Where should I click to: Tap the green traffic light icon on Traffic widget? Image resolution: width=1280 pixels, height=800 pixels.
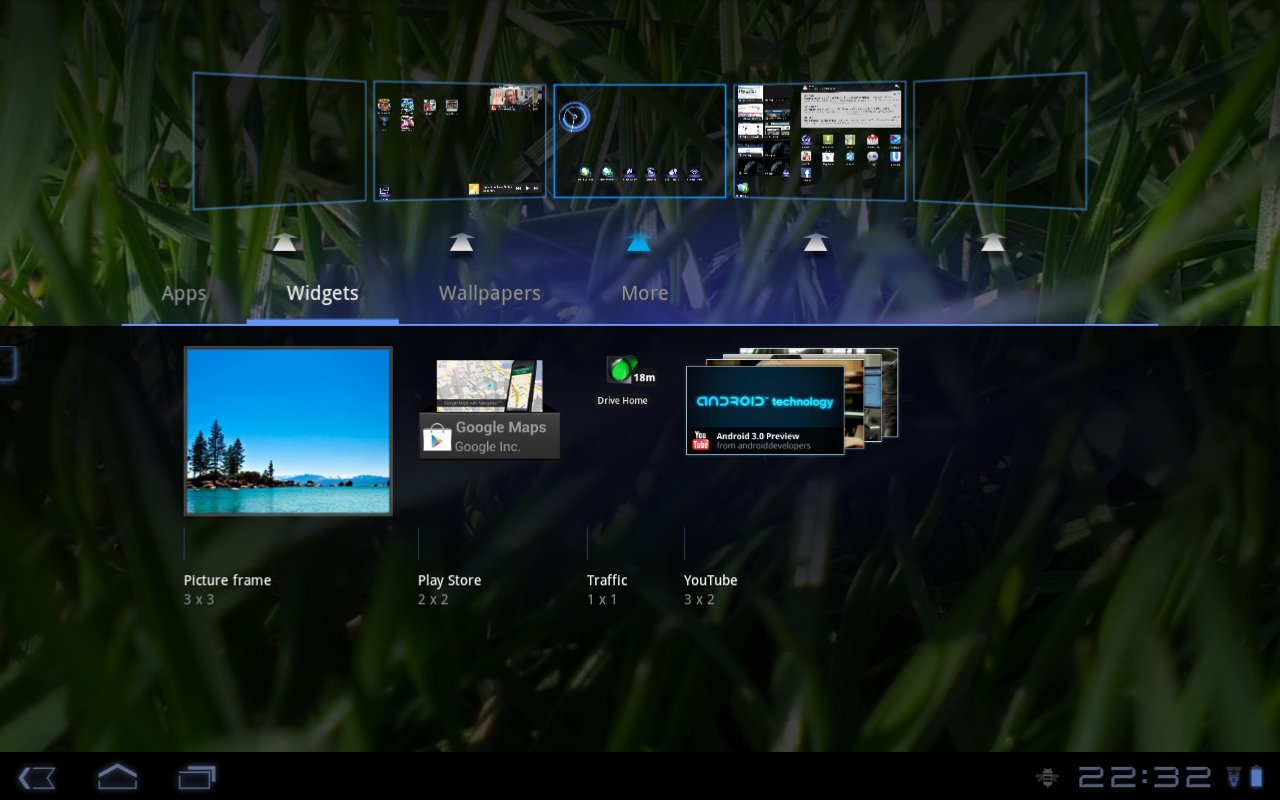618,370
